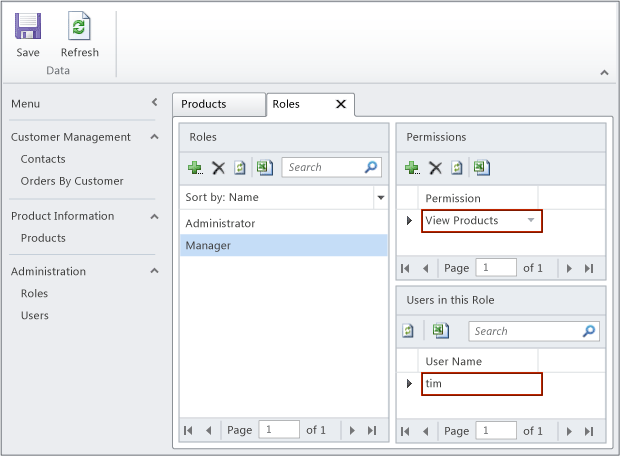Screen dimensions: 620x456
Task: Click the Roles search magnifier icon
Action: (371, 167)
